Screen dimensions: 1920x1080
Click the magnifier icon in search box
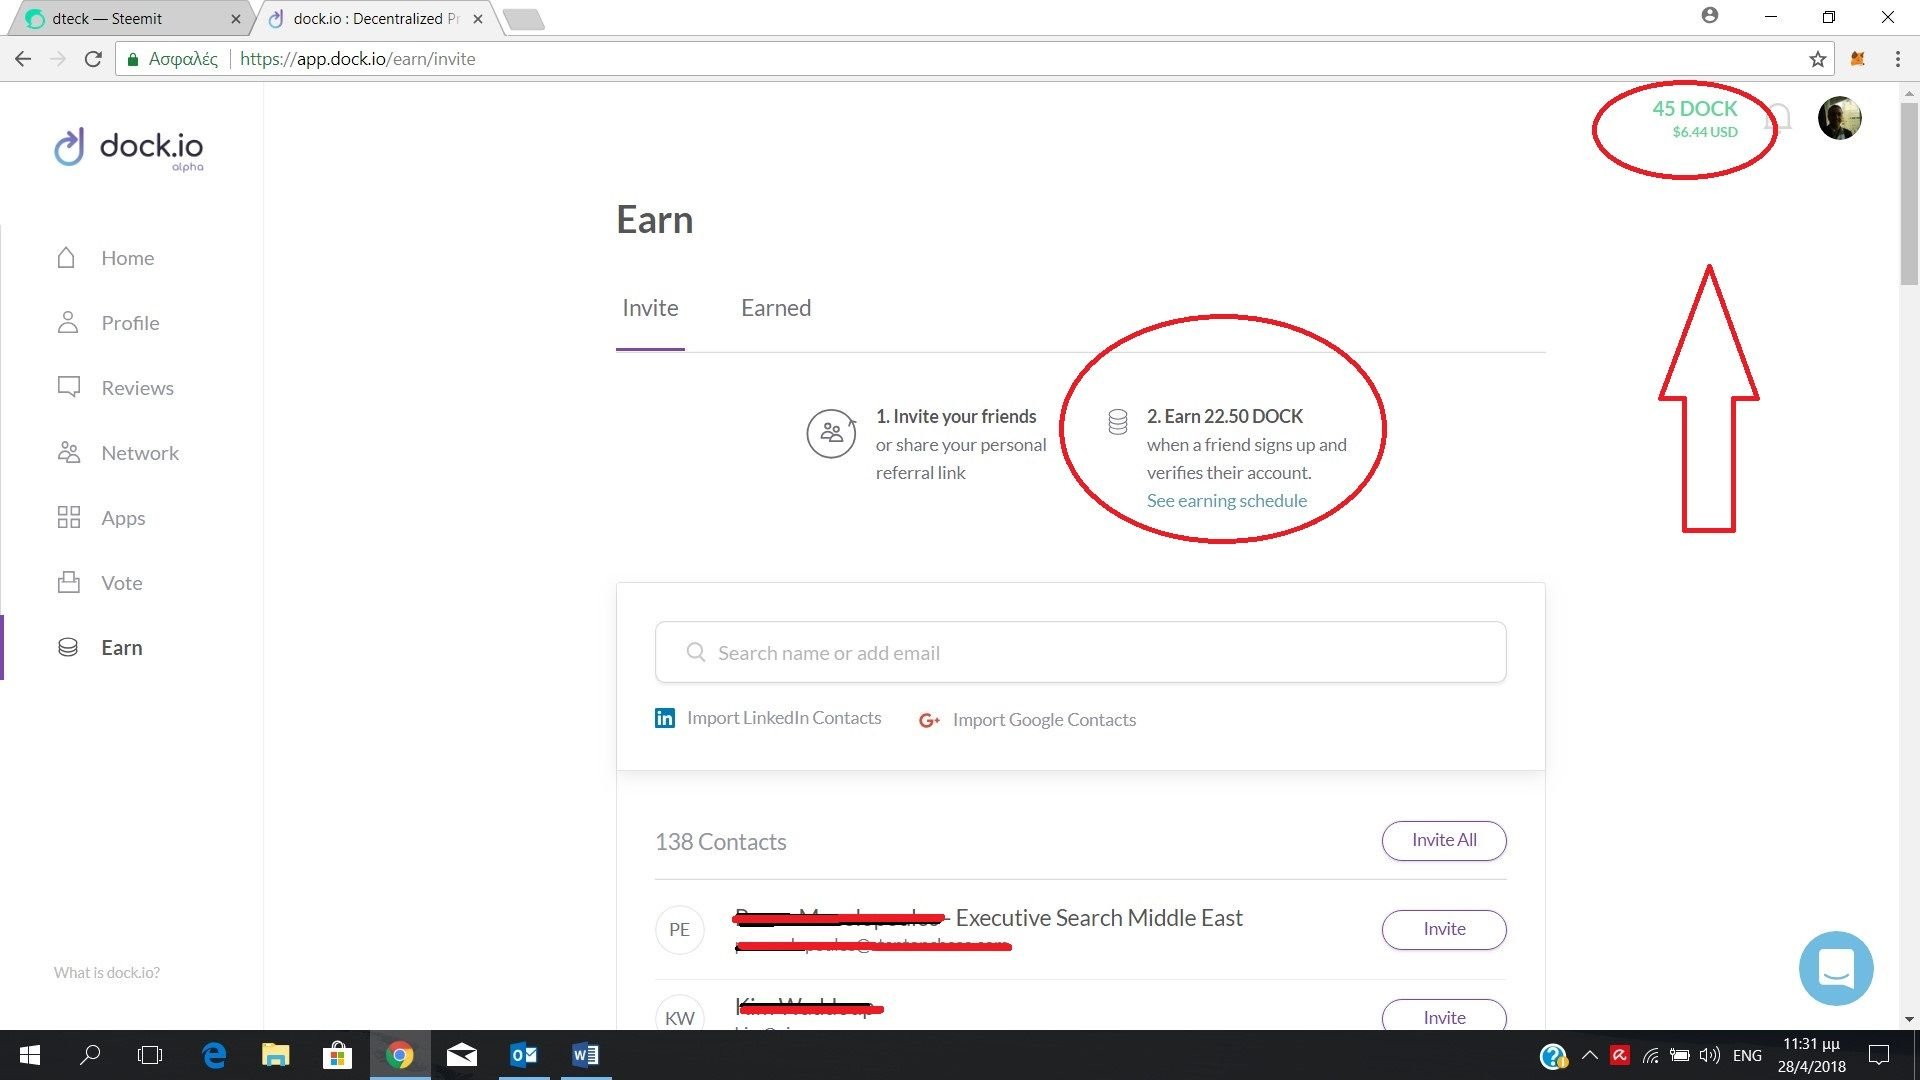(696, 652)
